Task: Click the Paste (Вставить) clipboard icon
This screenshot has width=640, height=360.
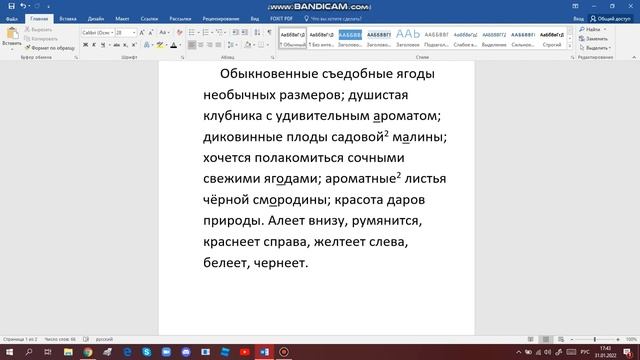Action: click(x=12, y=33)
